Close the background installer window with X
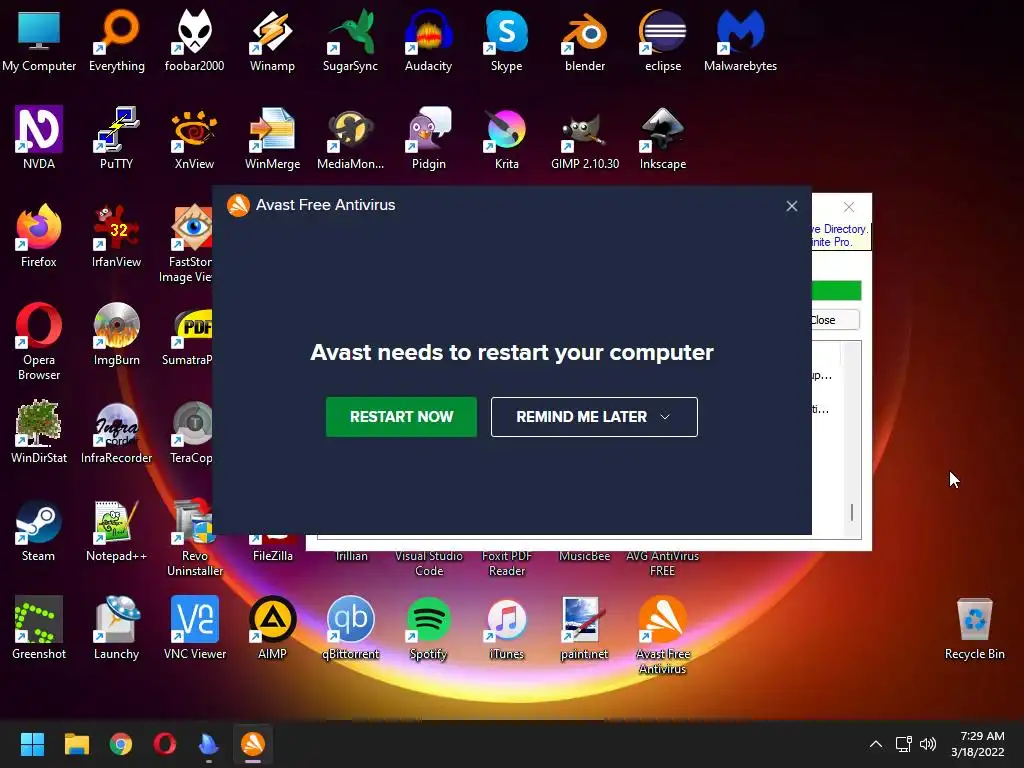 pyautogui.click(x=848, y=207)
